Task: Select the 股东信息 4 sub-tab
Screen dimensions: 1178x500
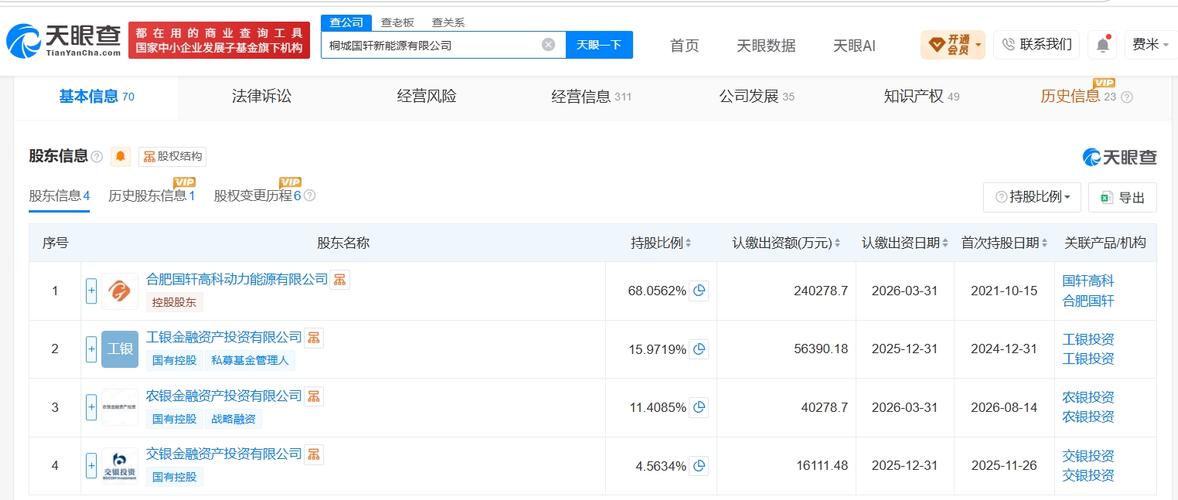Action: click(59, 196)
